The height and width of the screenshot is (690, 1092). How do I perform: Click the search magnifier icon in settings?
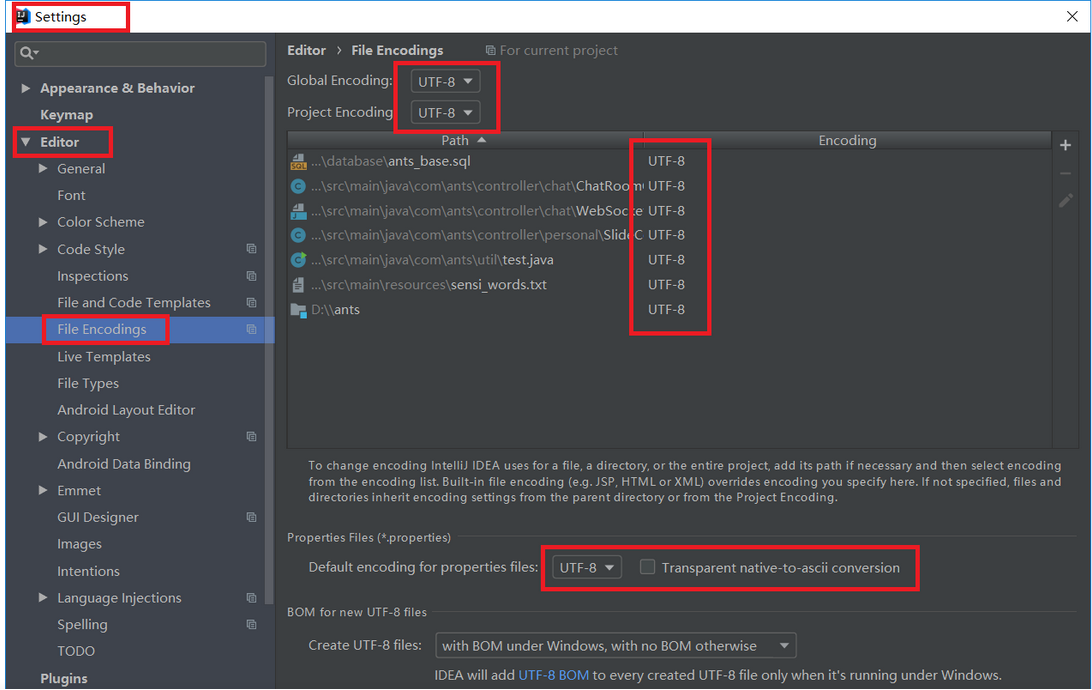tap(28, 53)
